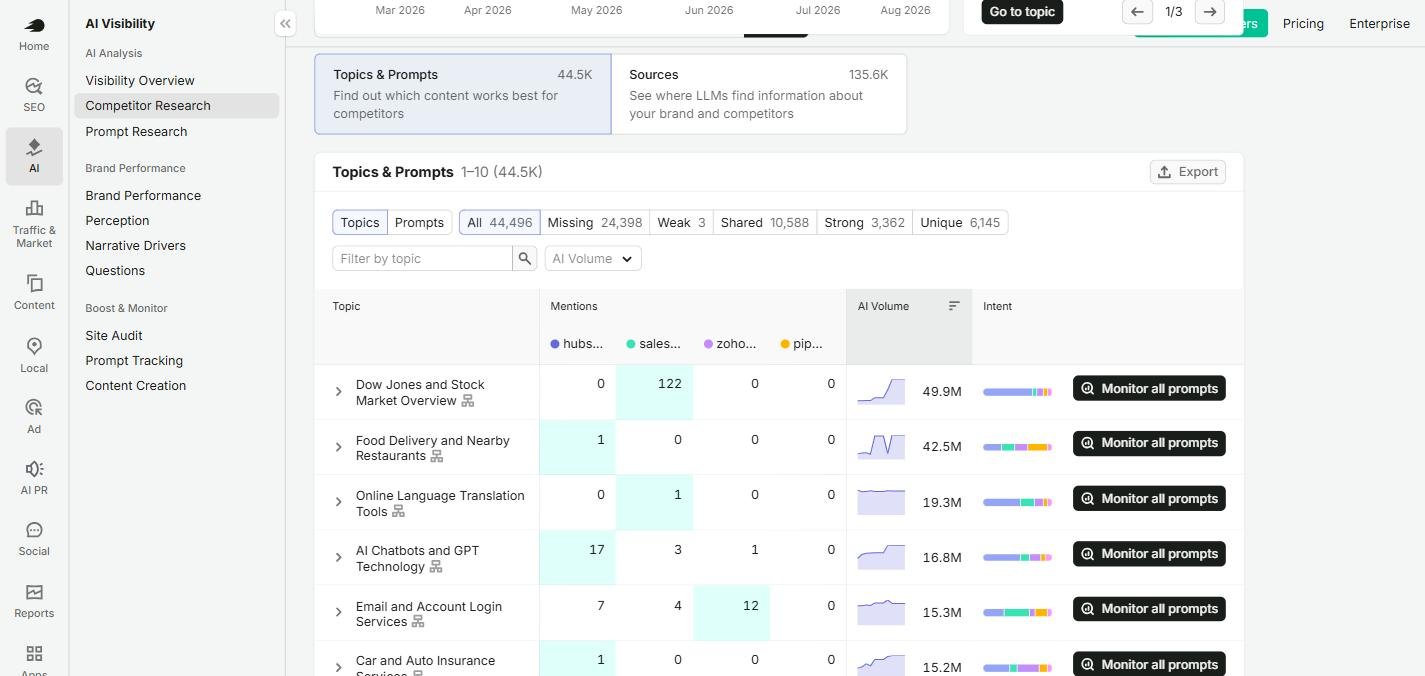Open the SEO toolkit icon
Image resolution: width=1425 pixels, height=676 pixels.
pyautogui.click(x=34, y=95)
